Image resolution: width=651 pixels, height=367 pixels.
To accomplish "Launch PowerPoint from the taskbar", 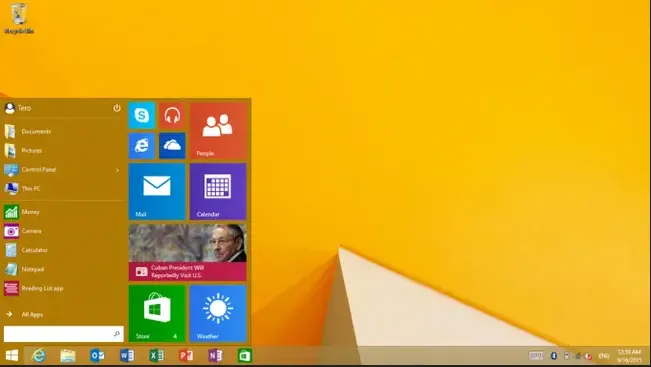I will [186, 355].
